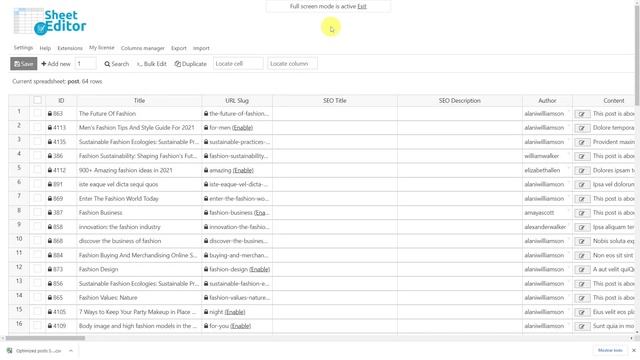Click author cell williamwalker
The height and width of the screenshot is (360, 640).
(x=547, y=156)
